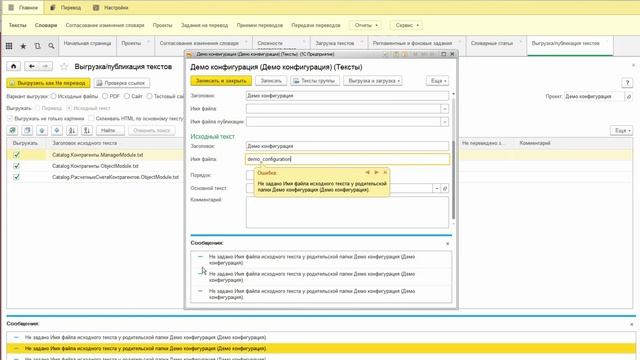Maximize the Демо конфигурация dialog window

[x=444, y=54]
